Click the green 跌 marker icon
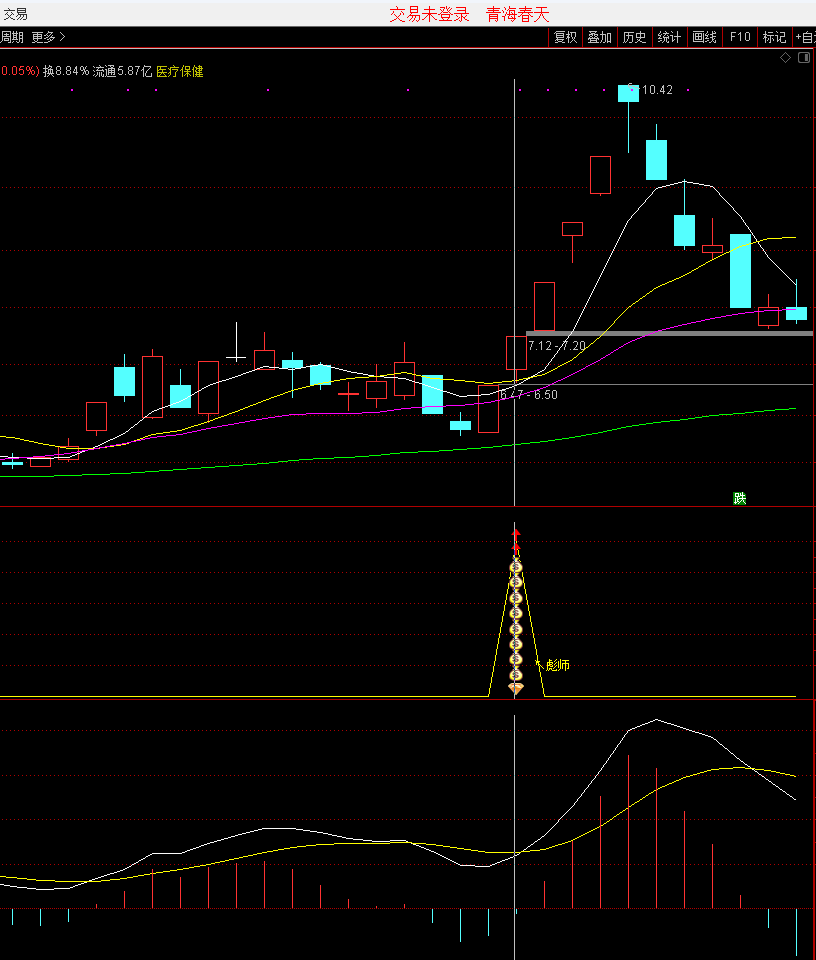This screenshot has width=816, height=960. [x=740, y=498]
